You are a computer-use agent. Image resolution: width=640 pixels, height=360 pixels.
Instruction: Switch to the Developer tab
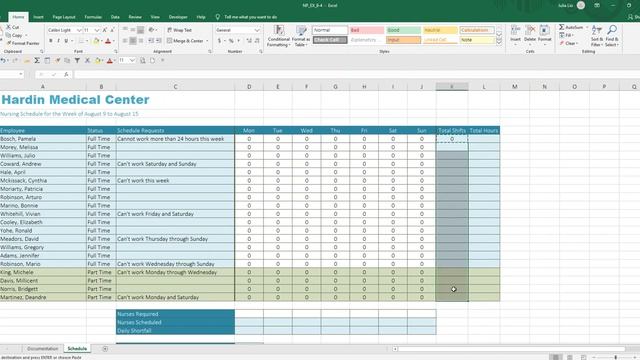pyautogui.click(x=178, y=17)
